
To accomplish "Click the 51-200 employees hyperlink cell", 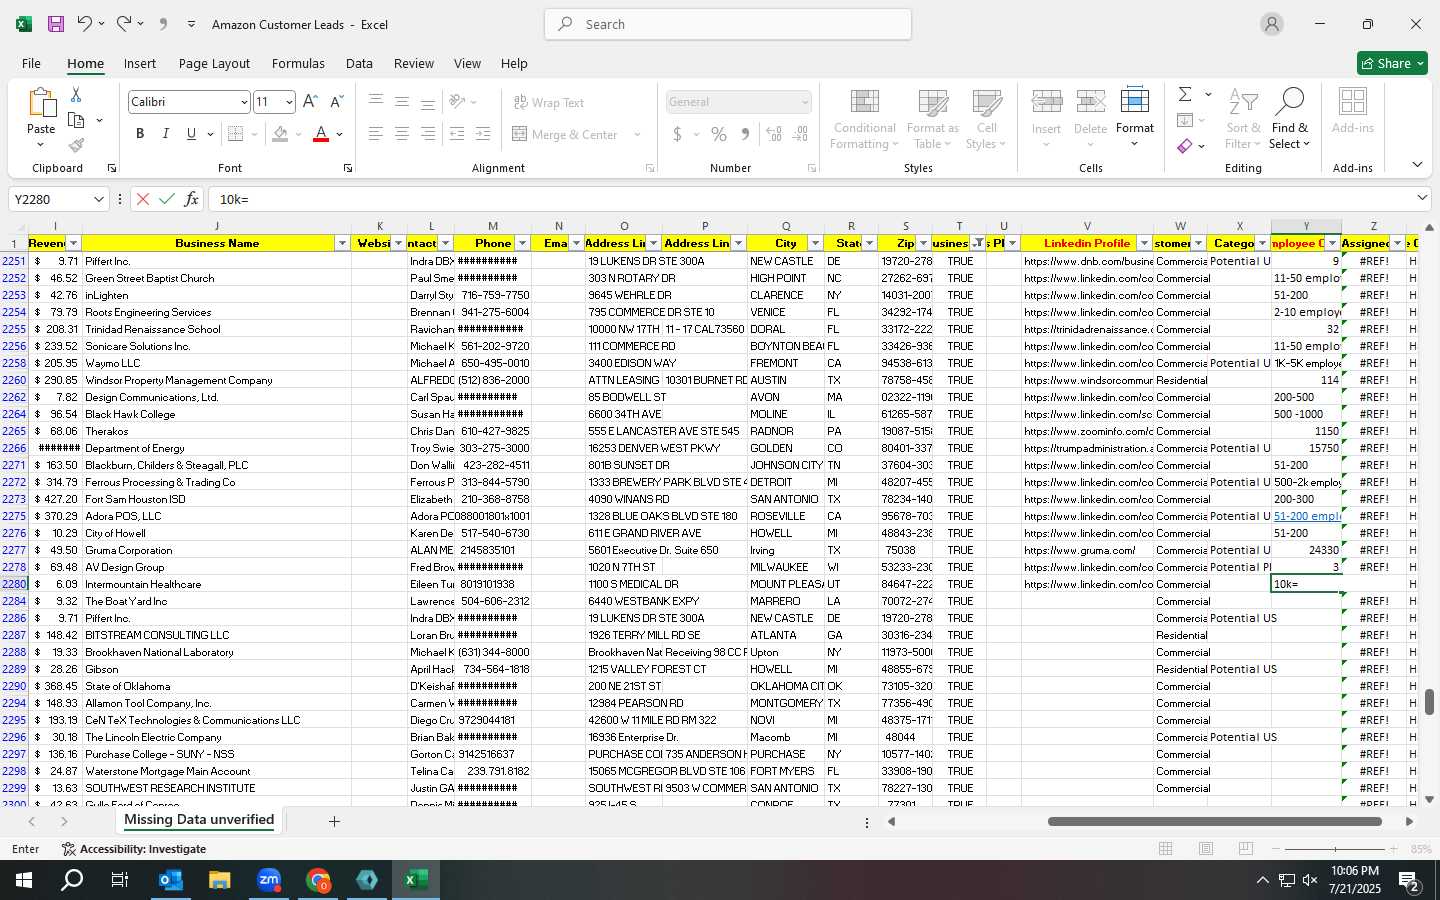I will [x=1306, y=516].
